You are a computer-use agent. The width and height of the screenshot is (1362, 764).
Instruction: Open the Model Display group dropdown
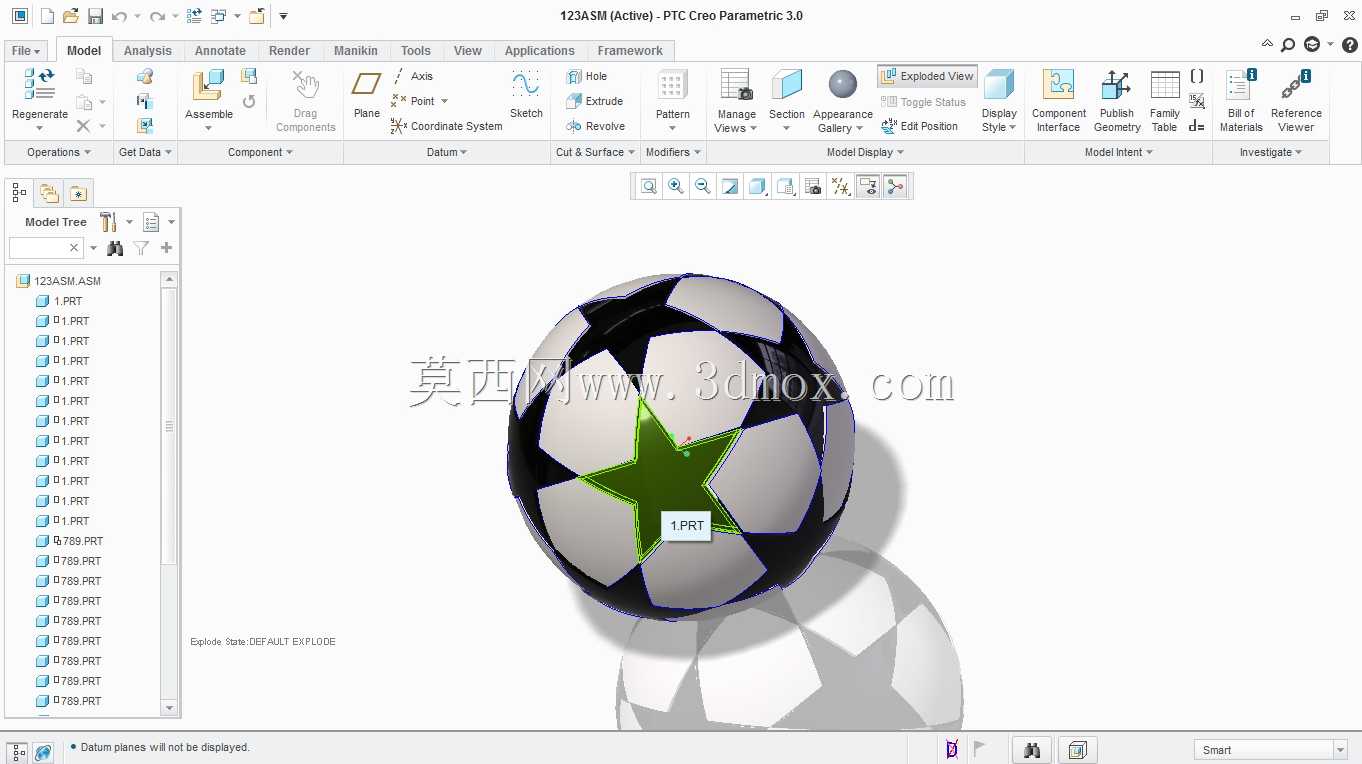865,152
